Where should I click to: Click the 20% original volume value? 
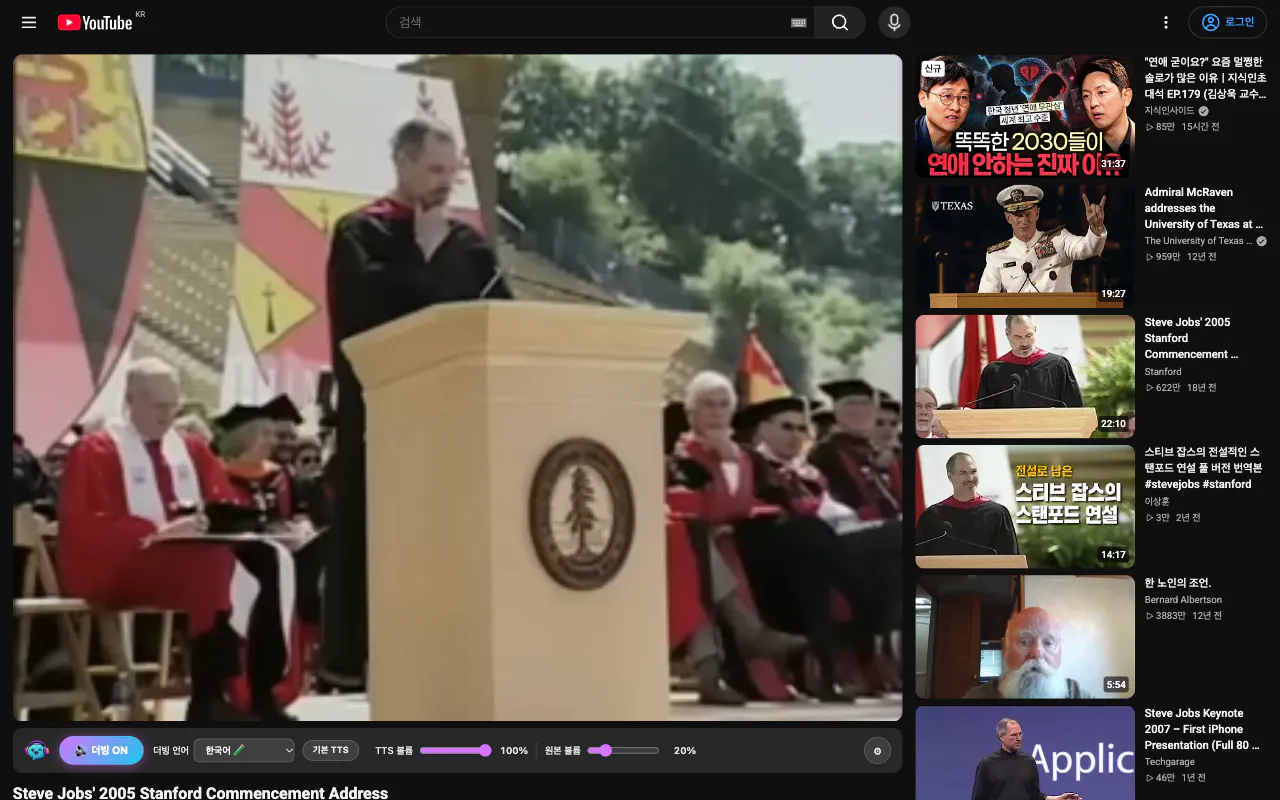tap(685, 750)
